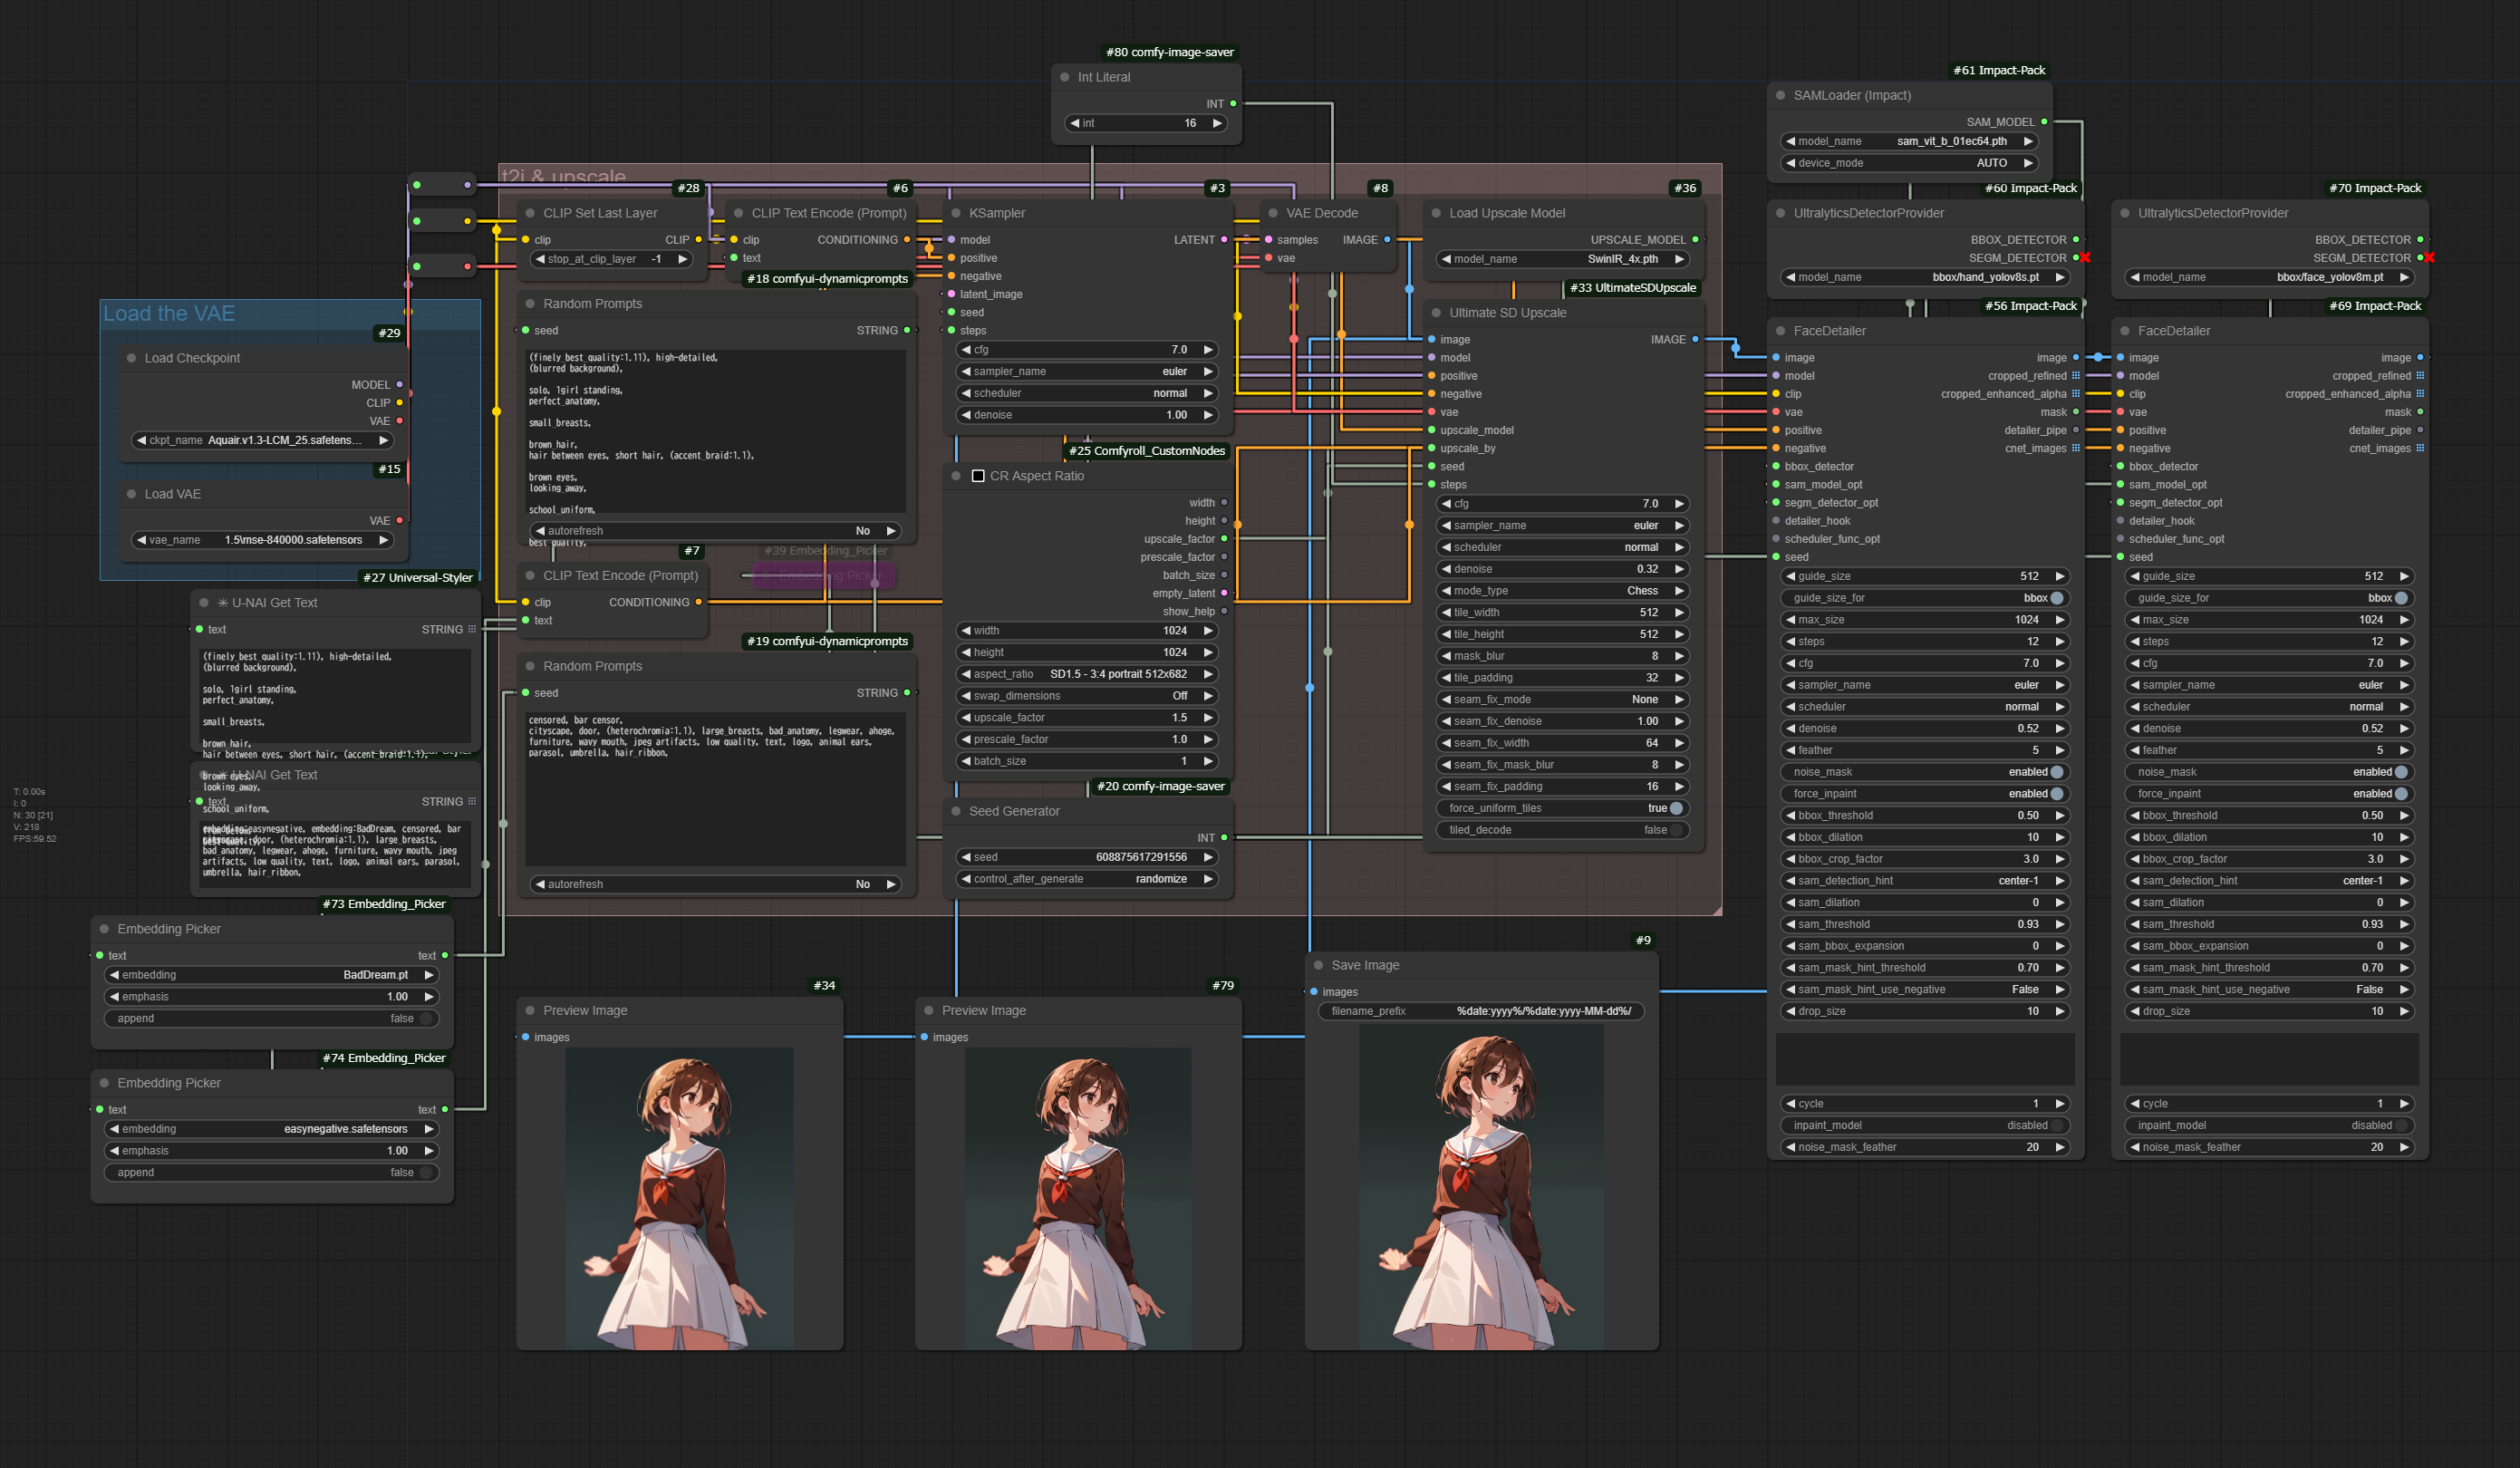Image resolution: width=2520 pixels, height=1468 pixels.
Task: Adjust left FaceDetailer bbox_threshold 0.50 value
Action: click(x=1925, y=816)
